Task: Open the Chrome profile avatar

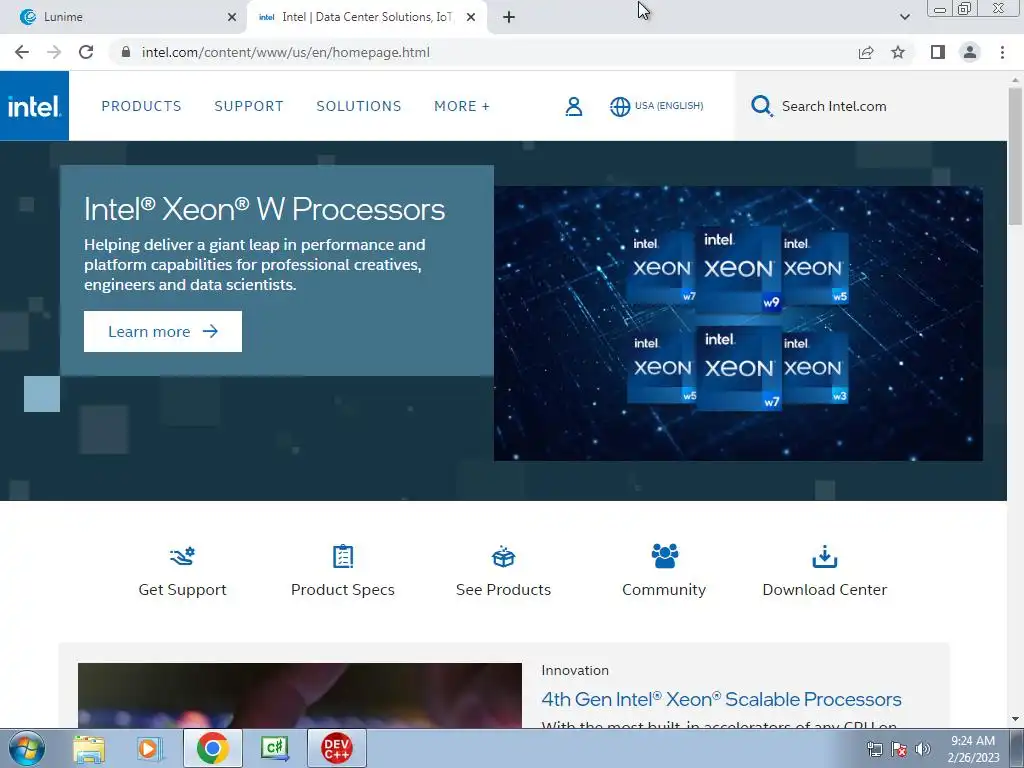Action: pyautogui.click(x=970, y=52)
